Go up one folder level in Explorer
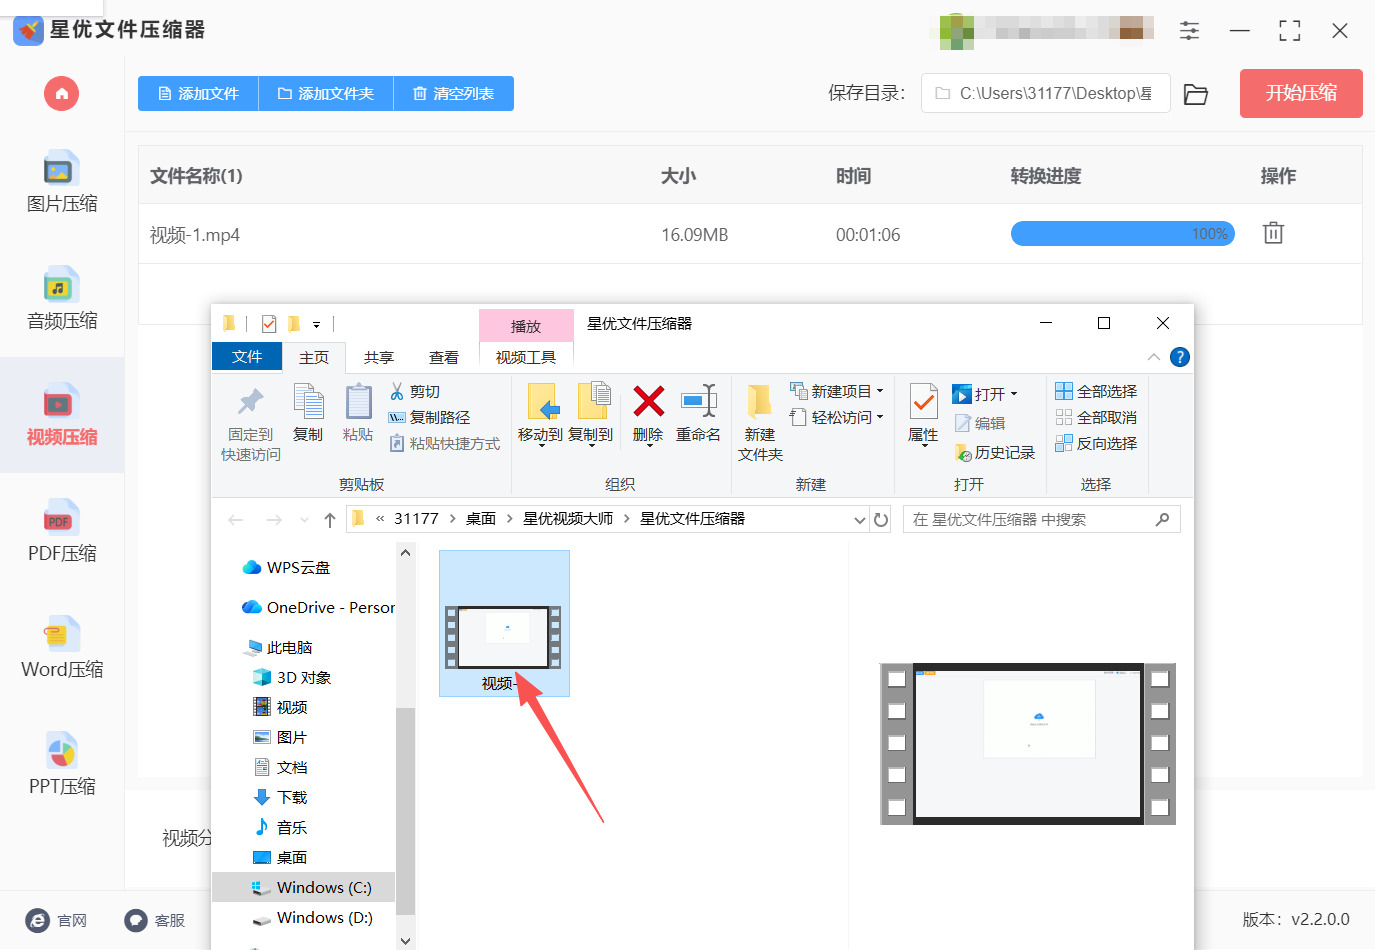This screenshot has height=950, width=1375. (330, 520)
